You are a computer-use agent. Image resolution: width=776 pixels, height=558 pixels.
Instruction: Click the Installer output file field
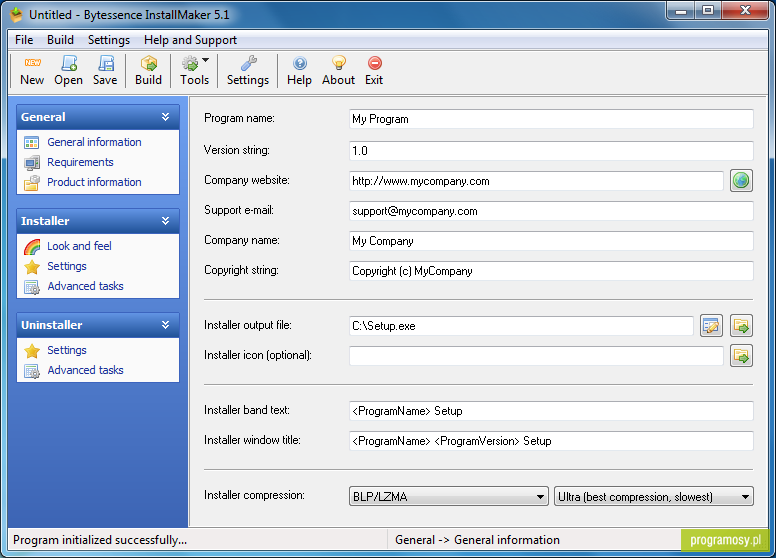[x=521, y=326]
